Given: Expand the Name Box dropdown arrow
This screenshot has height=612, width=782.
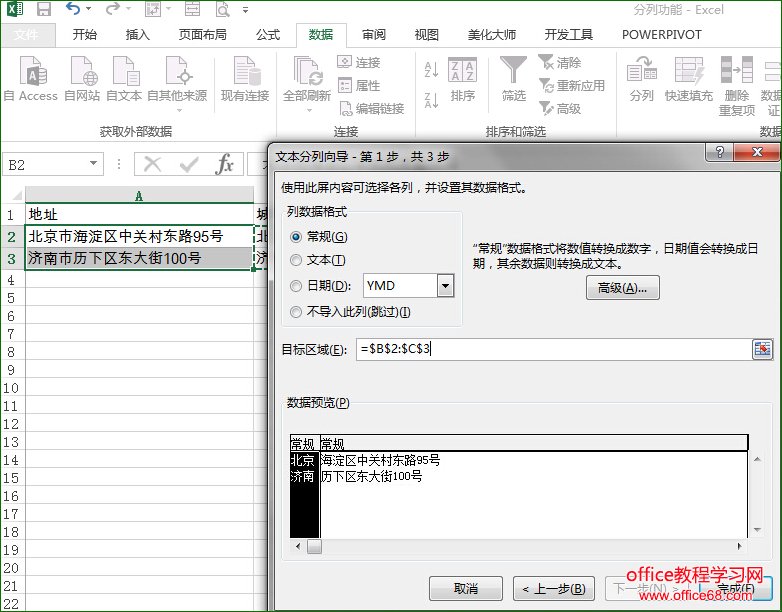Looking at the screenshot, I should [94, 164].
